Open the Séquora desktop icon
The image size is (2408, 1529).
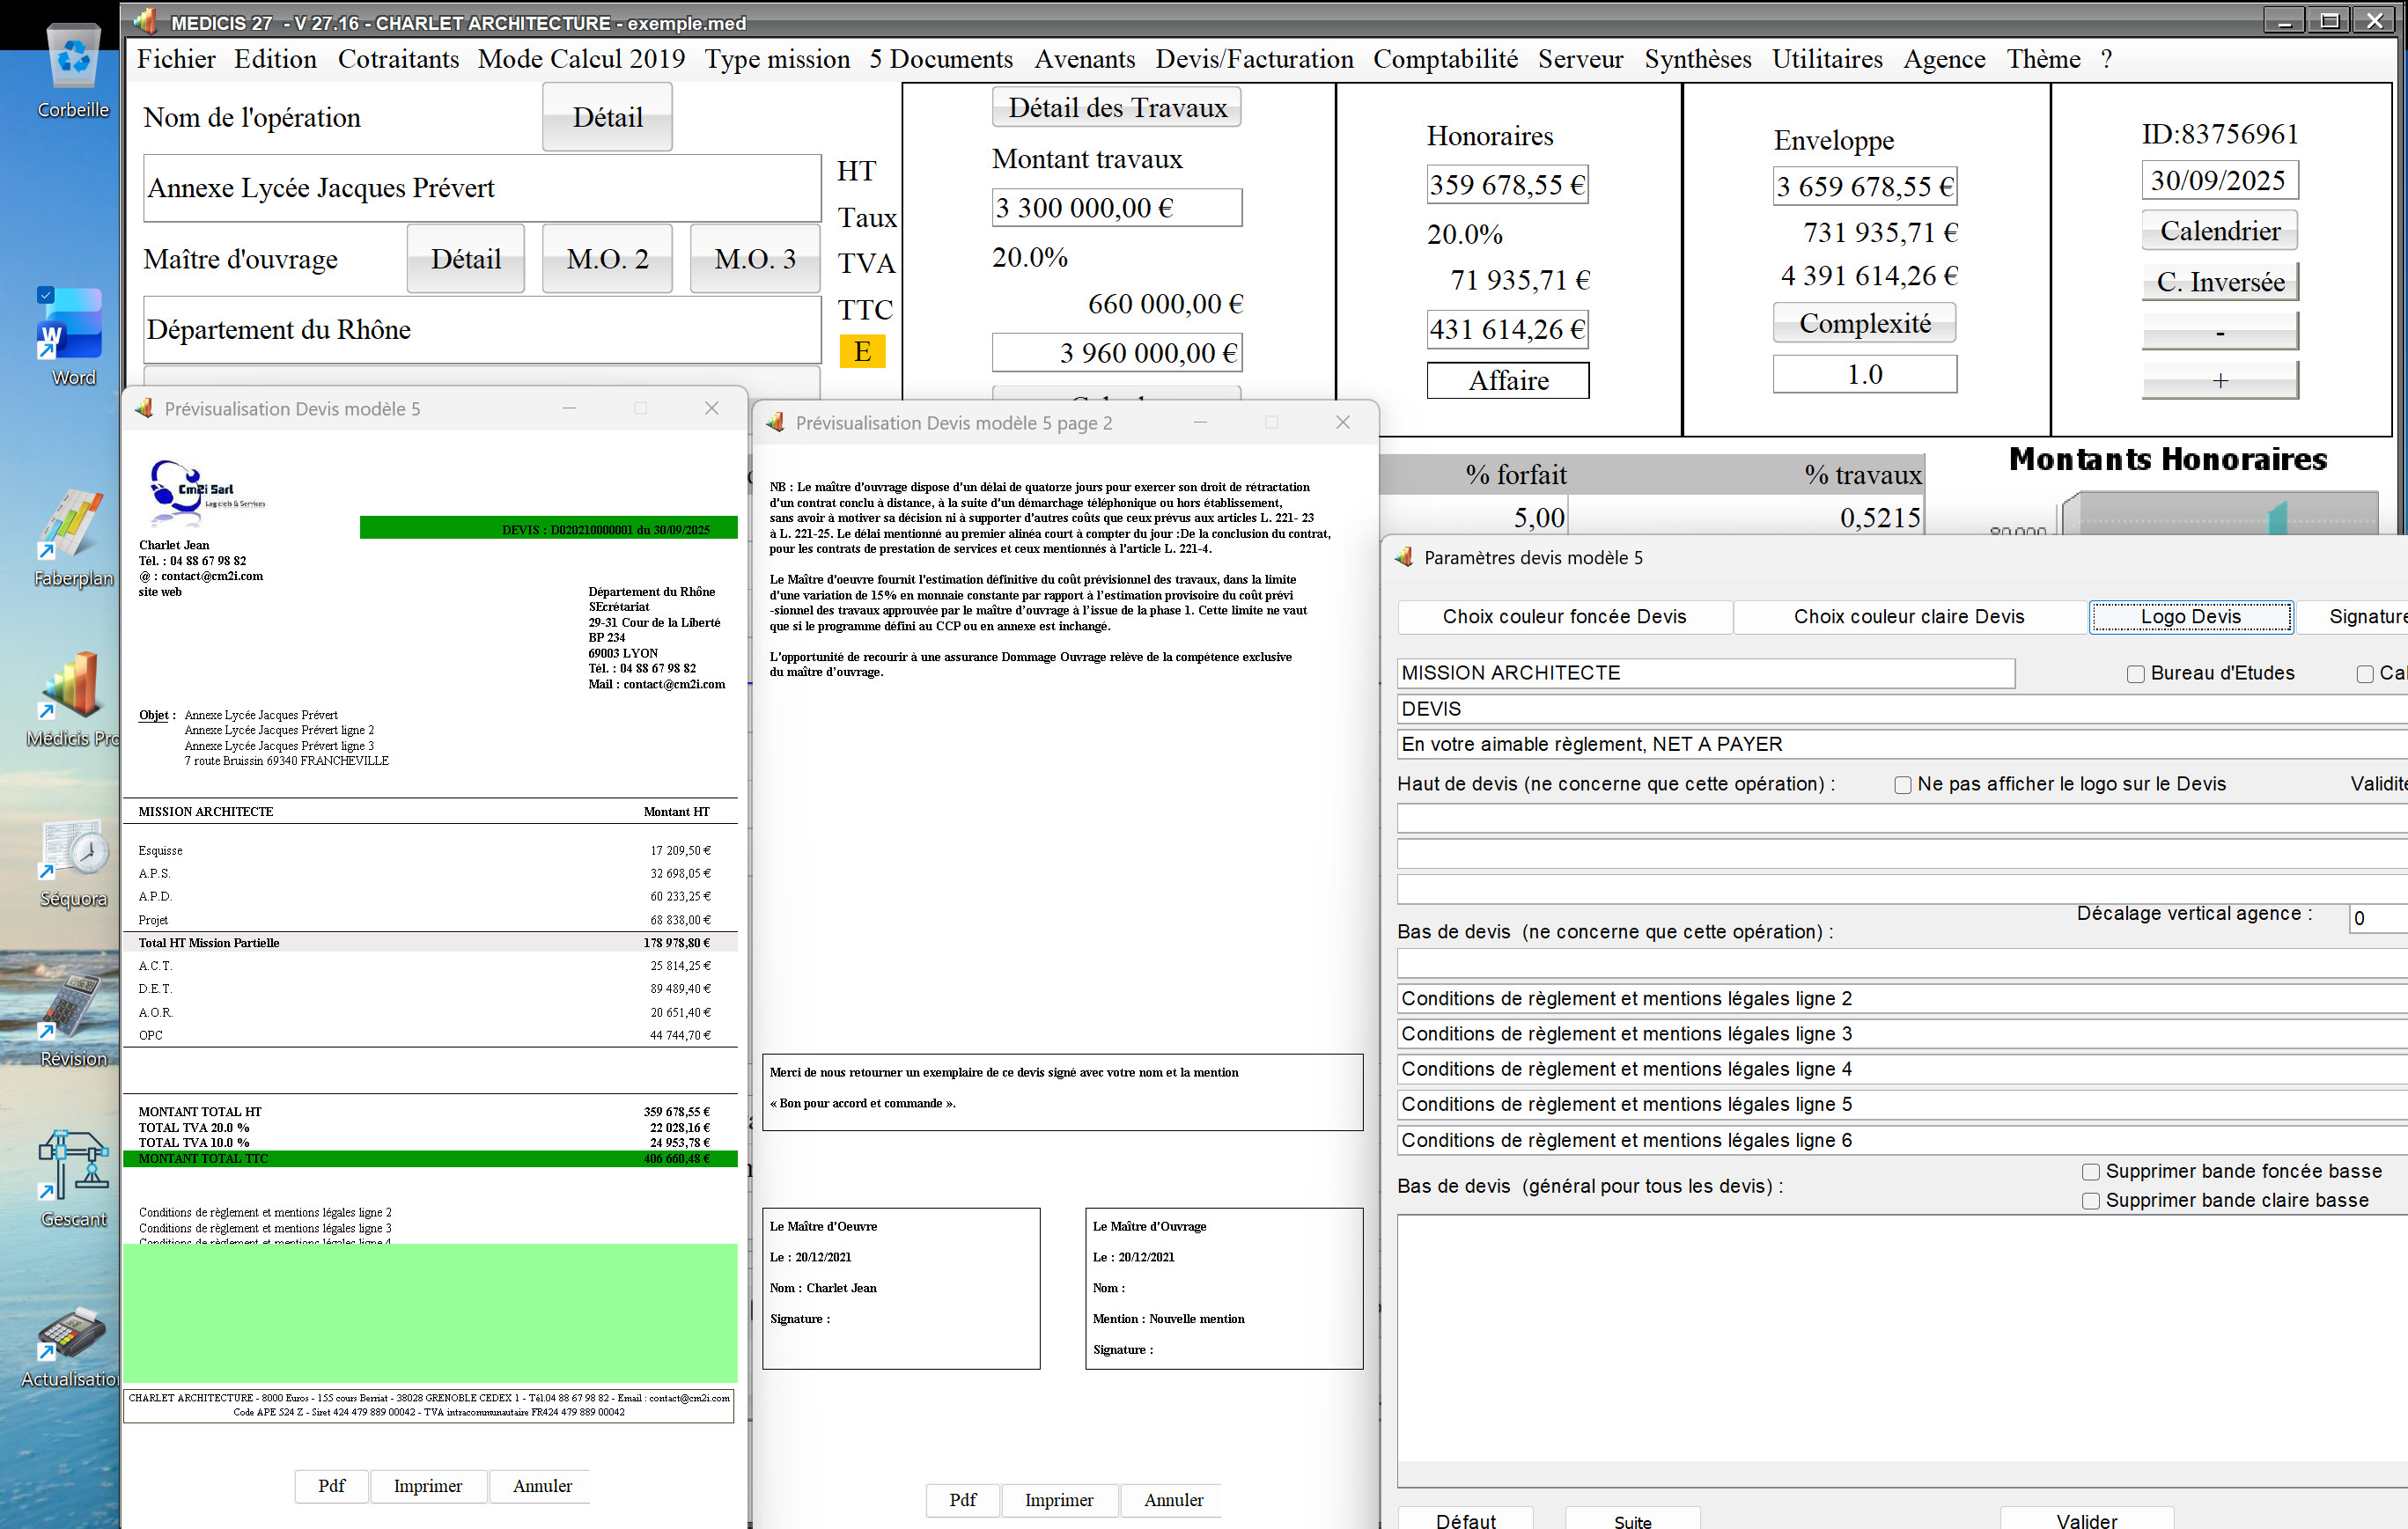pos(73,848)
